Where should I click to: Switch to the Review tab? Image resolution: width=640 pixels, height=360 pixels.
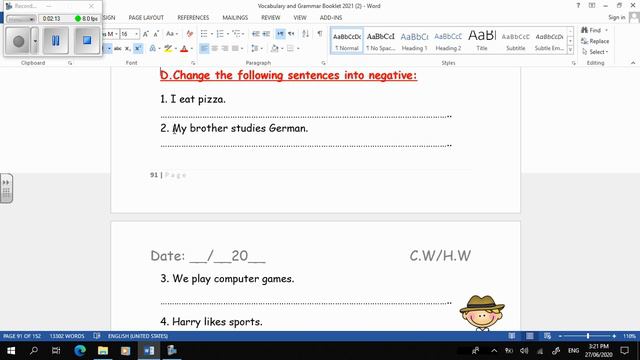point(271,18)
